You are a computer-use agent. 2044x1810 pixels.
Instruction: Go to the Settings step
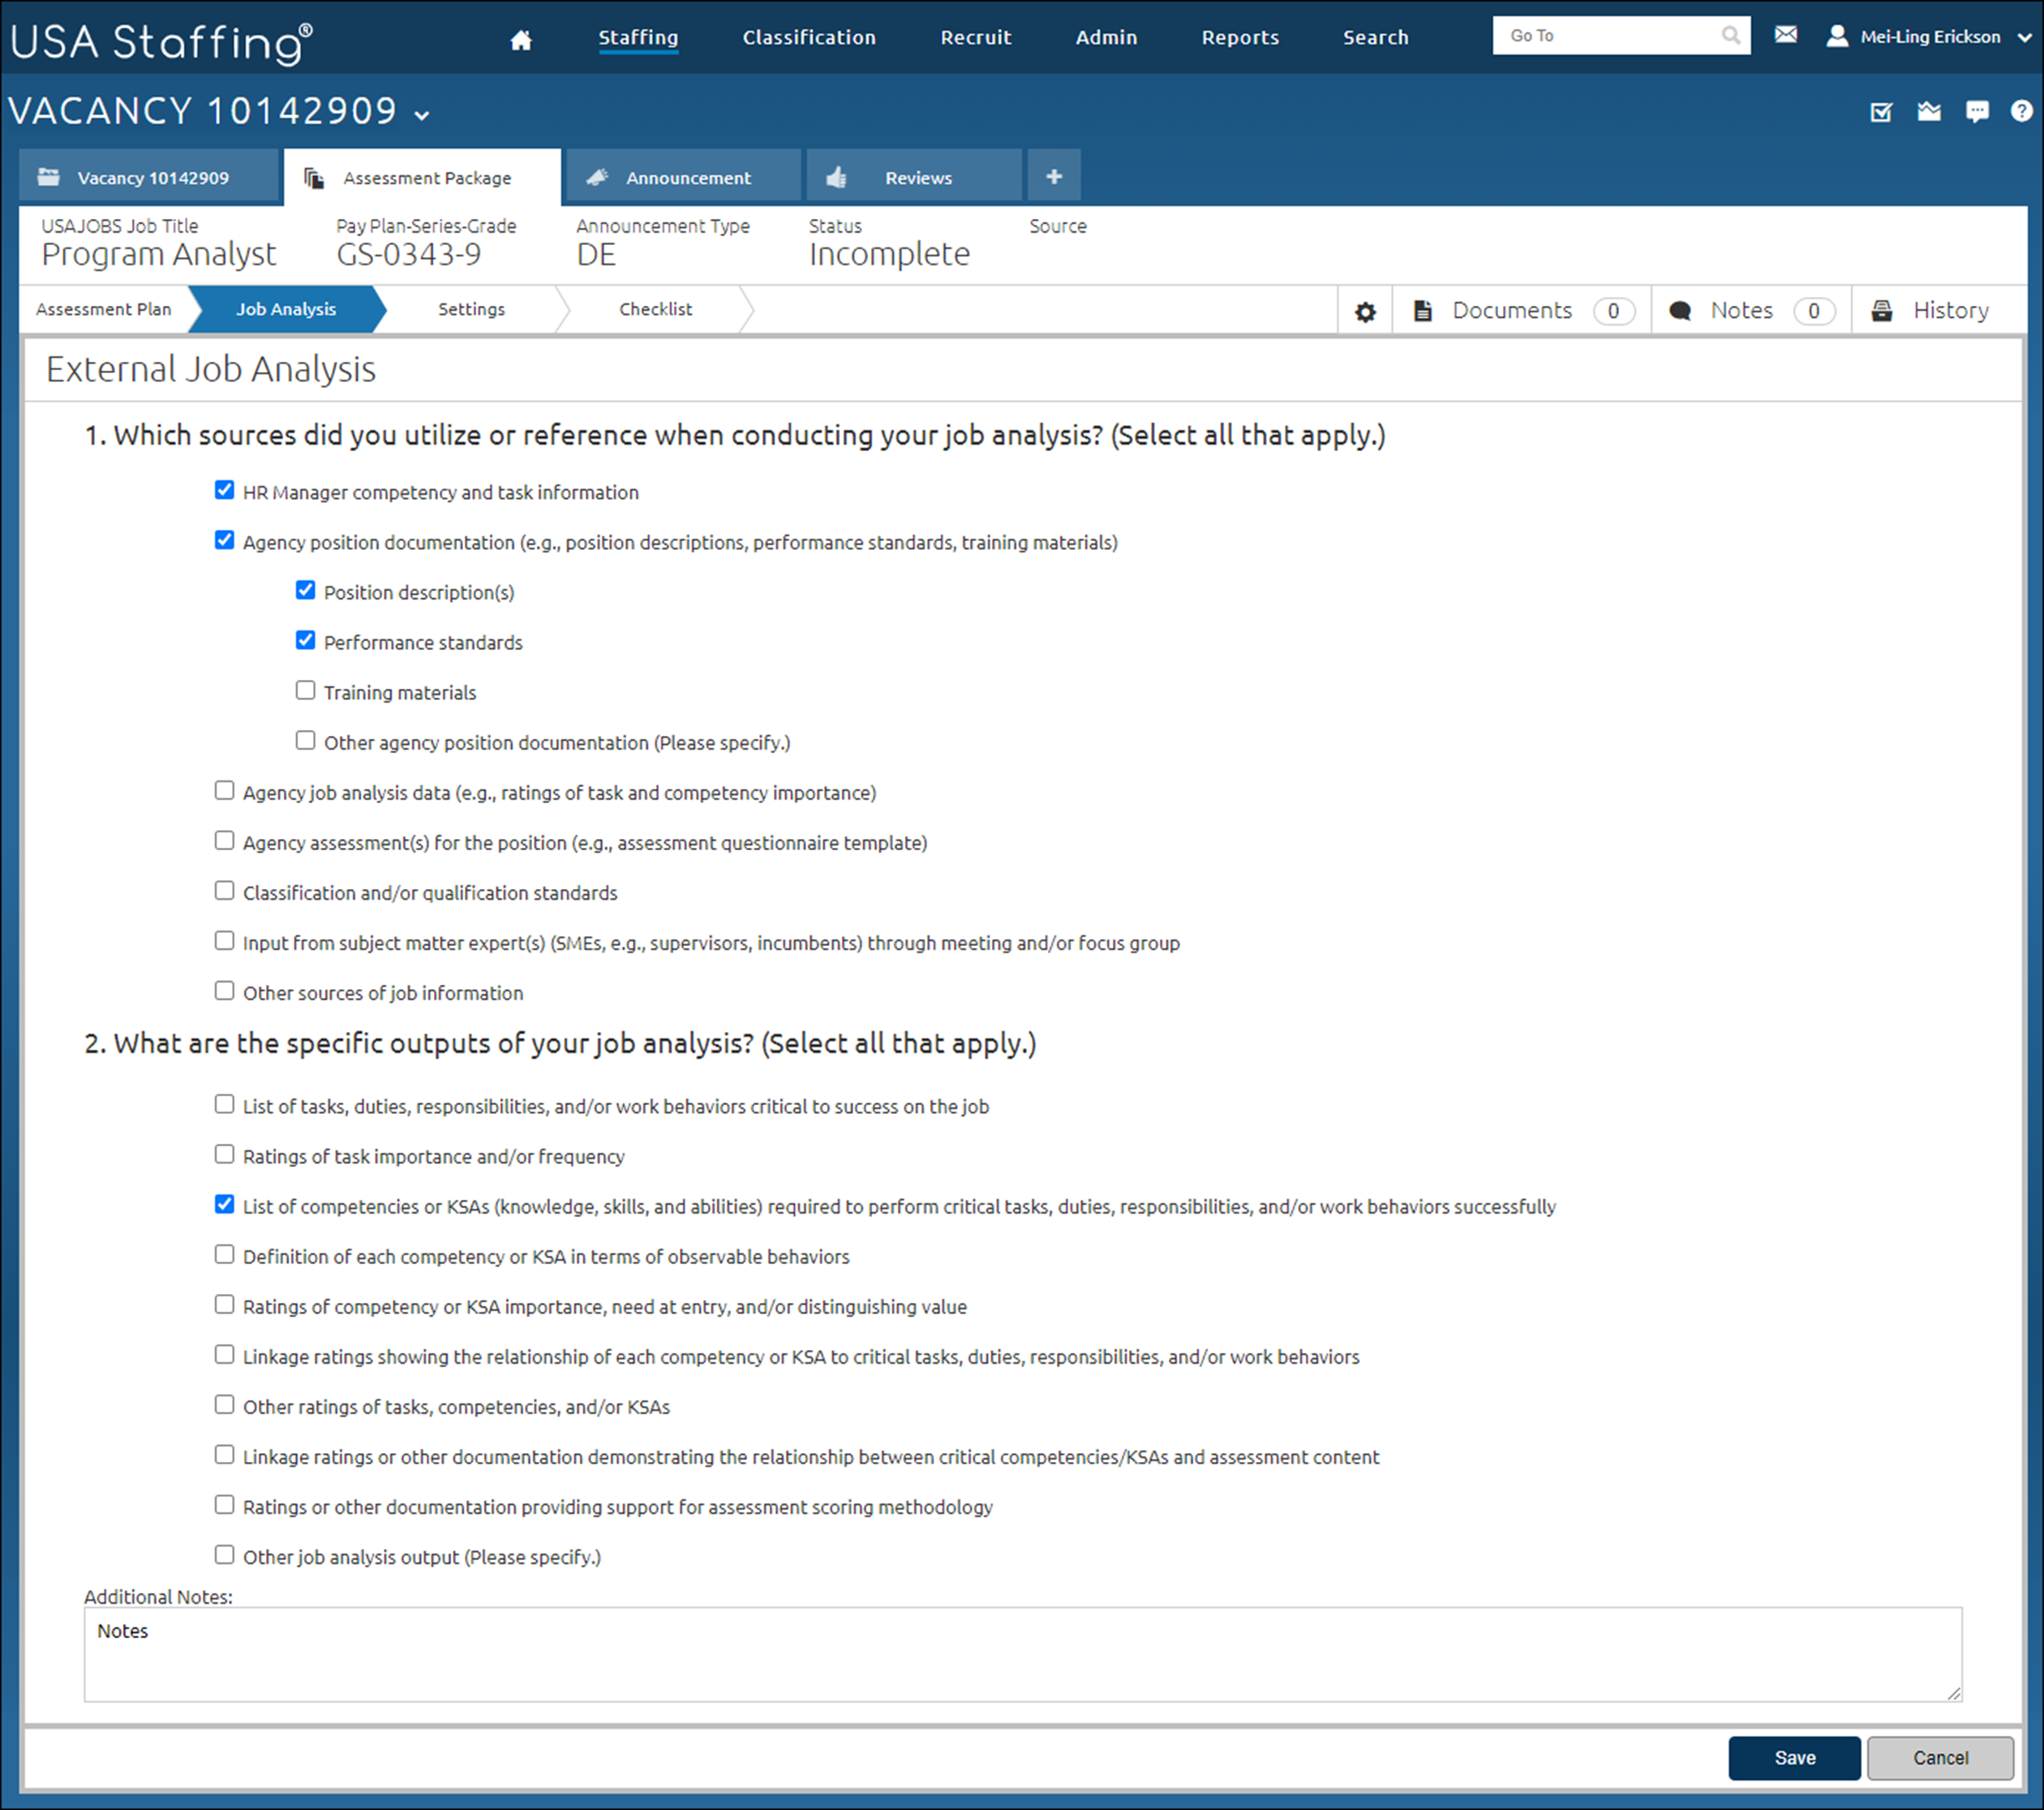coord(471,310)
